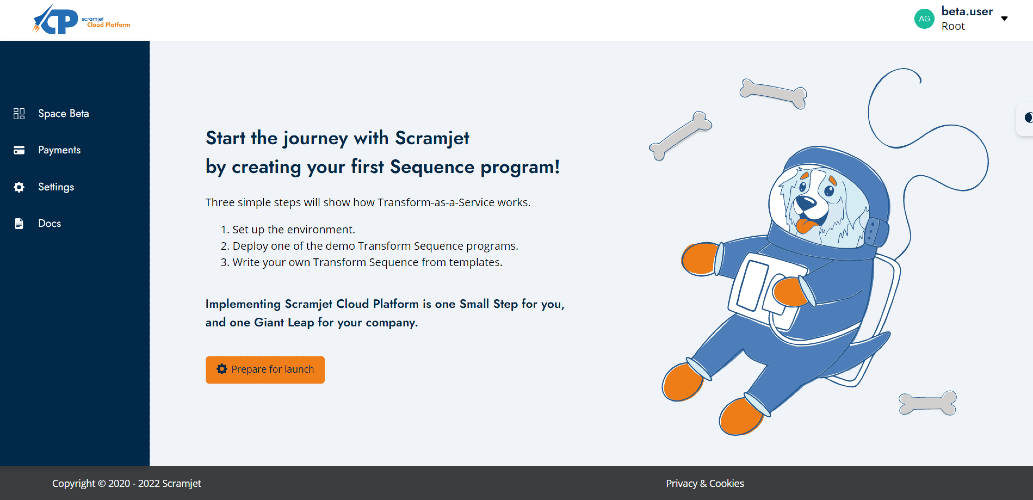Click the Copyright 2020 - 2022 Scramjet text

(x=126, y=484)
